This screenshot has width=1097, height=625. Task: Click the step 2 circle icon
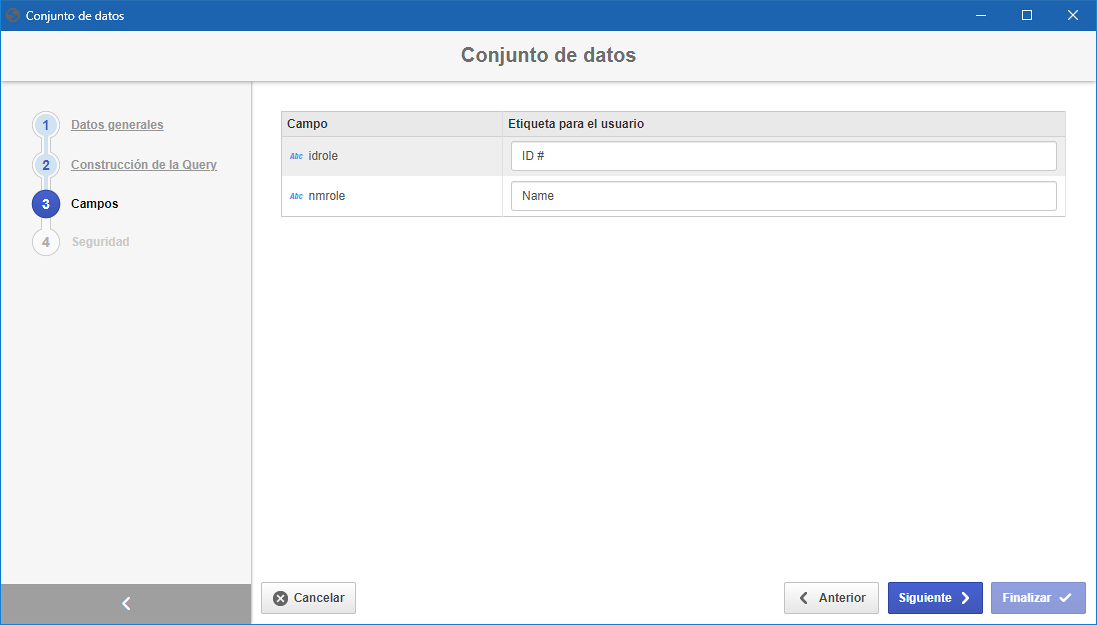(45, 165)
